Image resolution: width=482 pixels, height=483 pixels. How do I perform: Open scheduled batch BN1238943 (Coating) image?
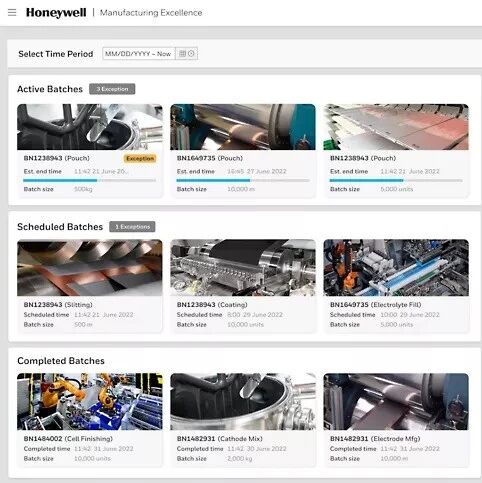pos(243,268)
